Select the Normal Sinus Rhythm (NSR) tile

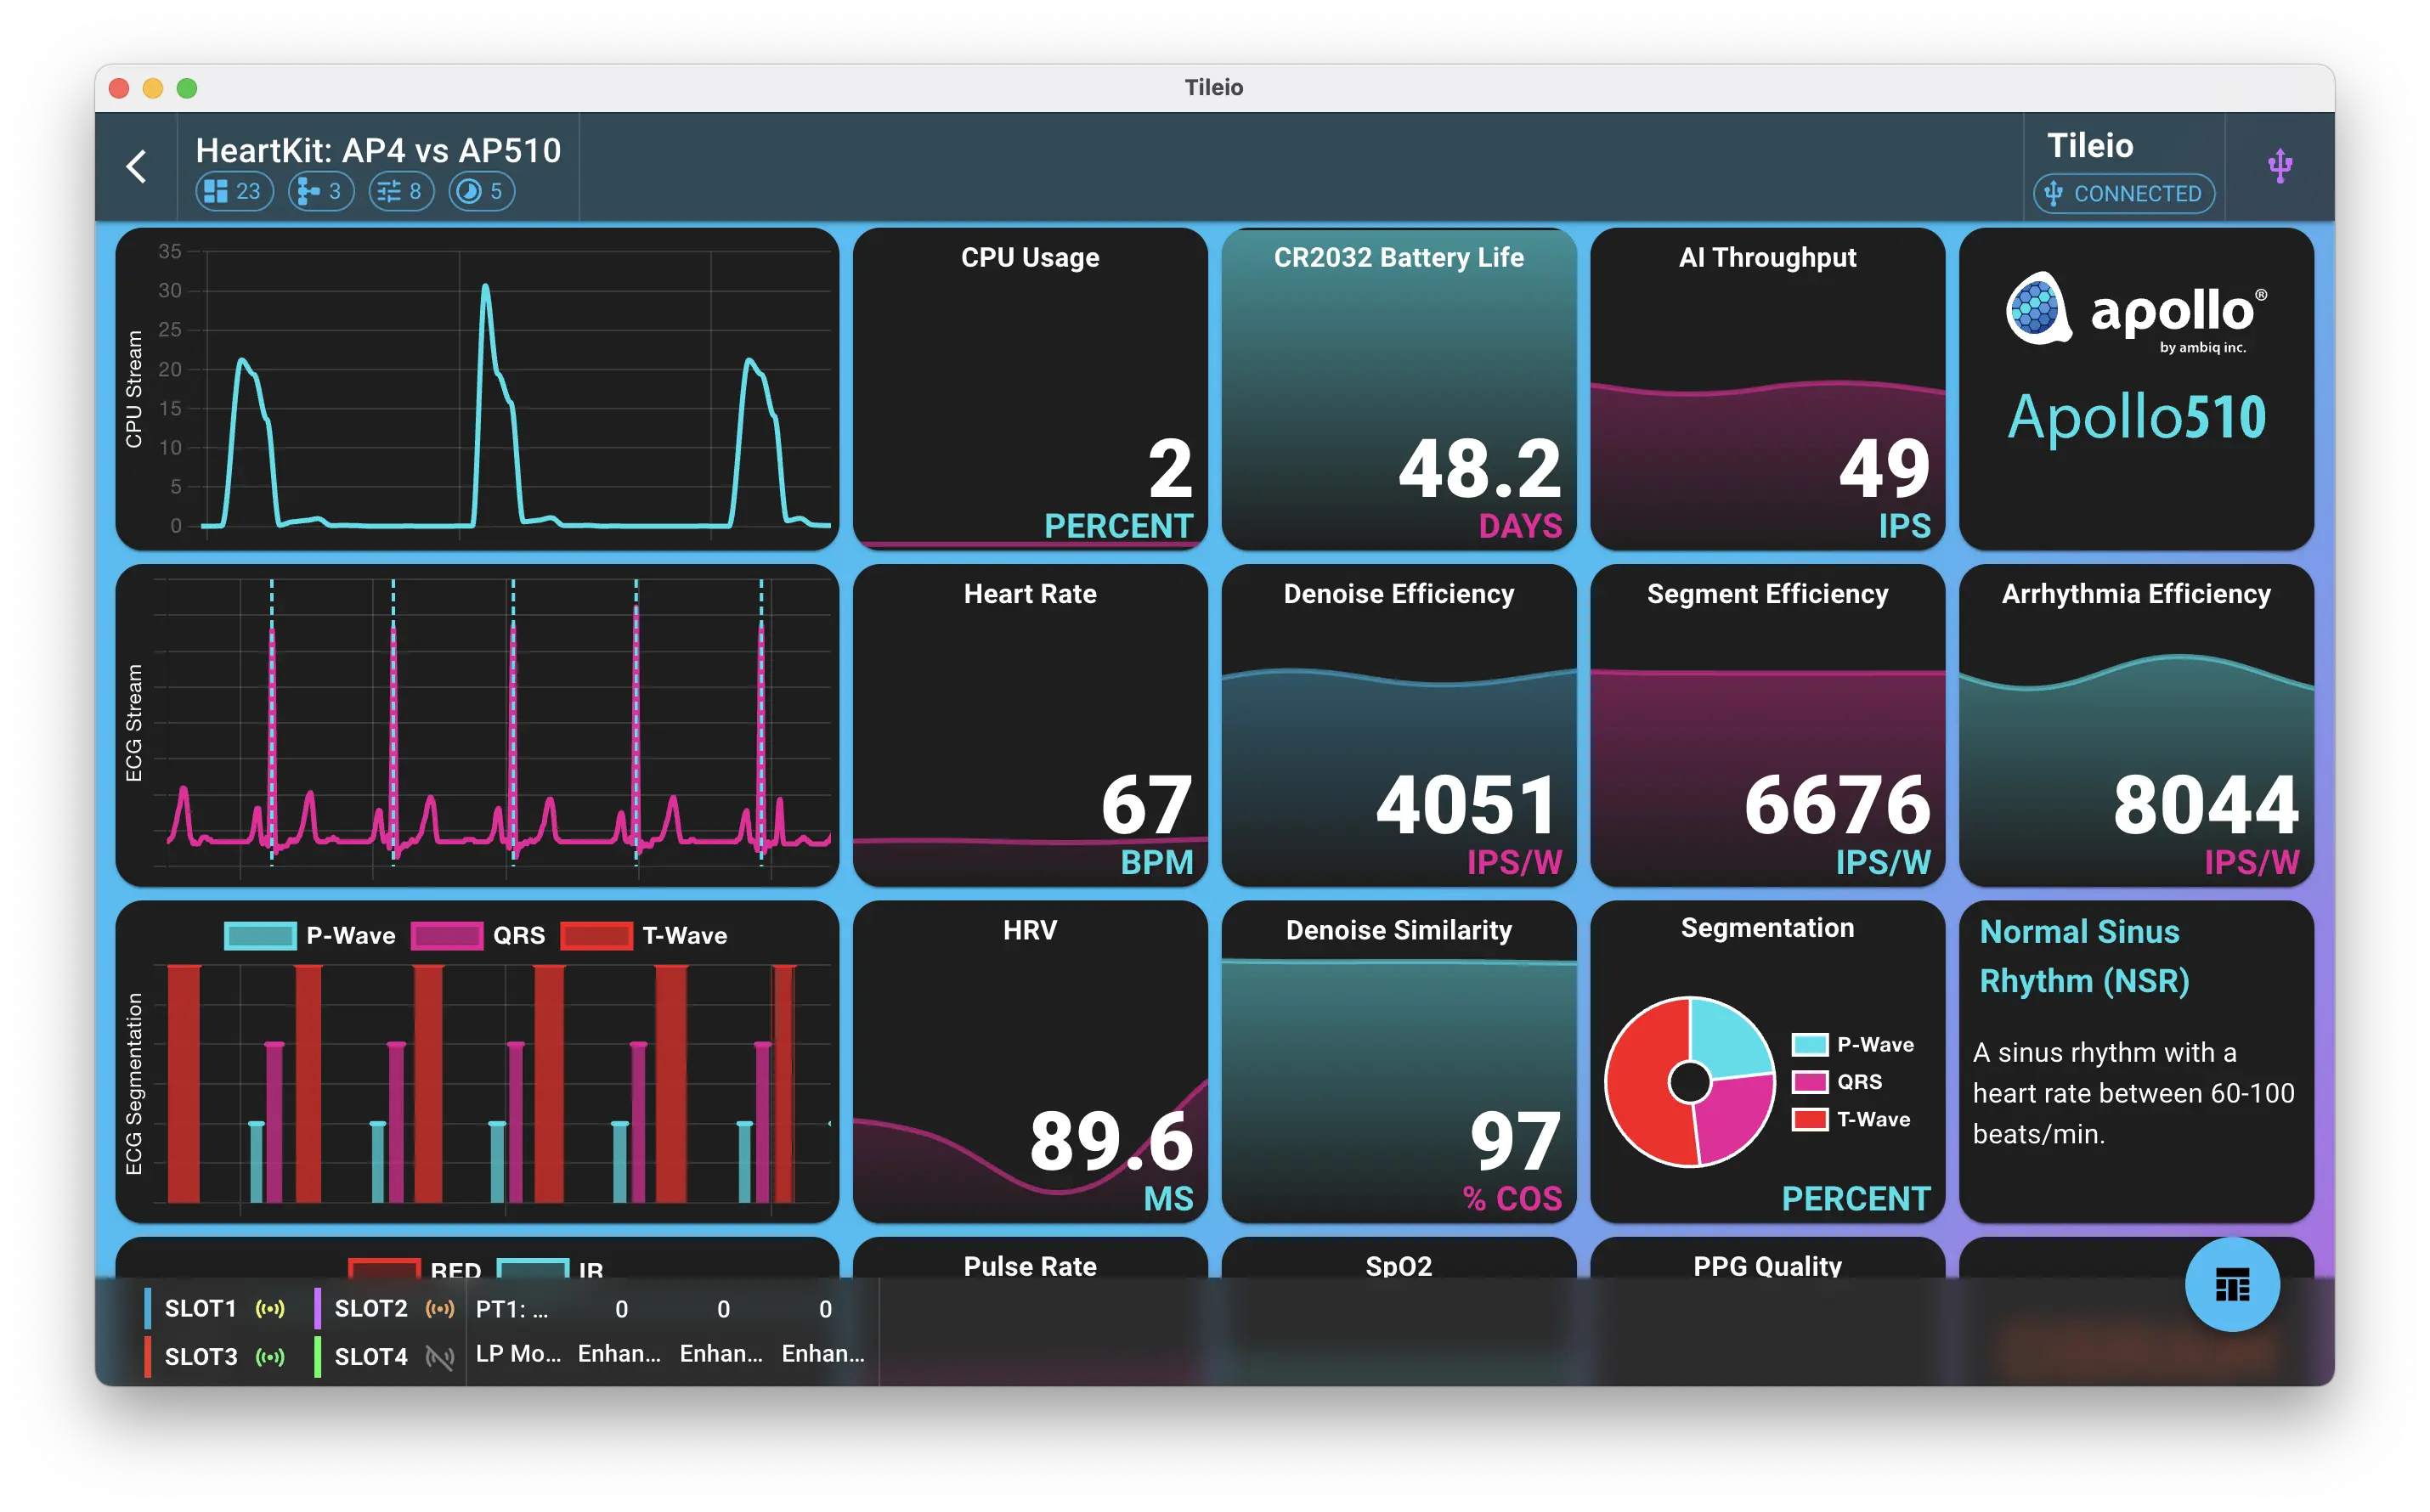tap(2136, 1061)
